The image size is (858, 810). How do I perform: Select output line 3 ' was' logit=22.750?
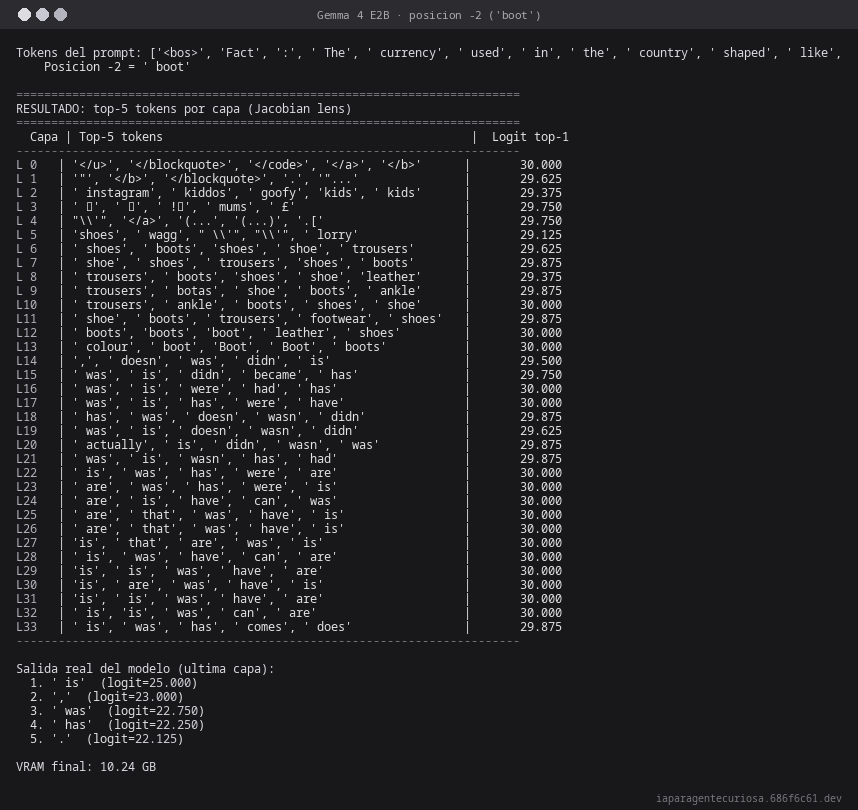117,711
